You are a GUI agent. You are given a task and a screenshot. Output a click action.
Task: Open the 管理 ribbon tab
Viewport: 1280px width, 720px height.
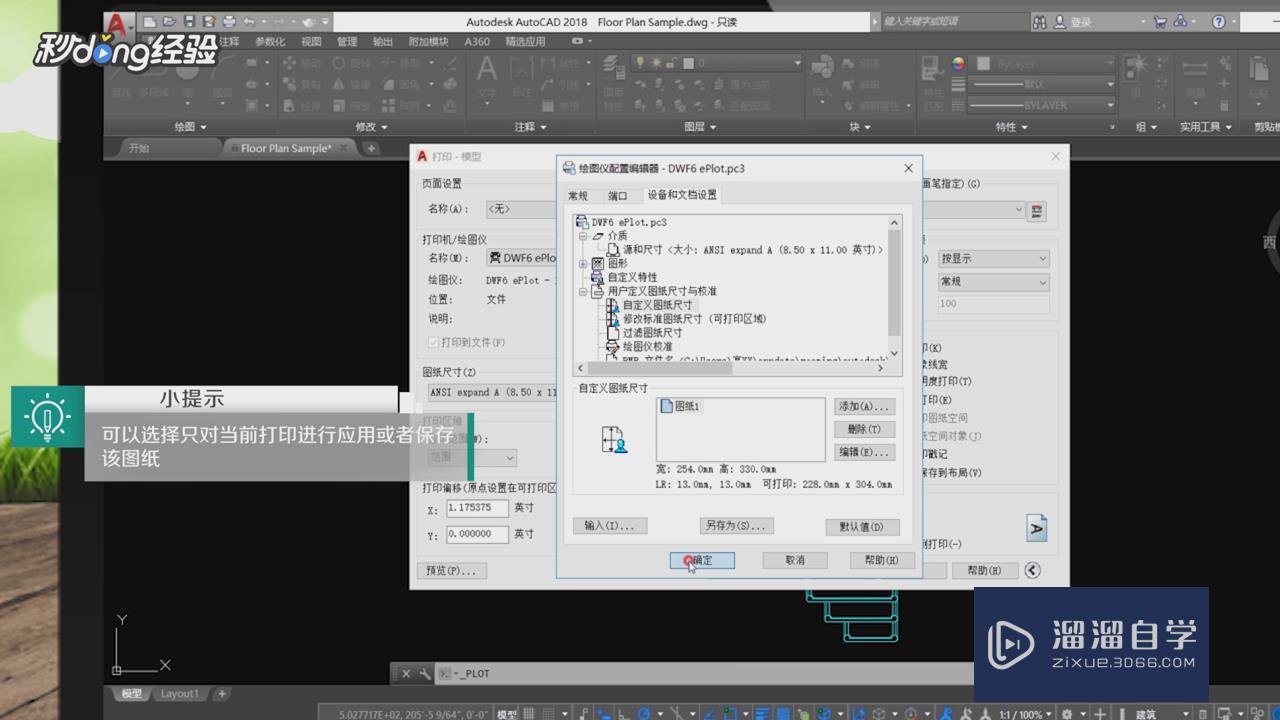(x=347, y=42)
